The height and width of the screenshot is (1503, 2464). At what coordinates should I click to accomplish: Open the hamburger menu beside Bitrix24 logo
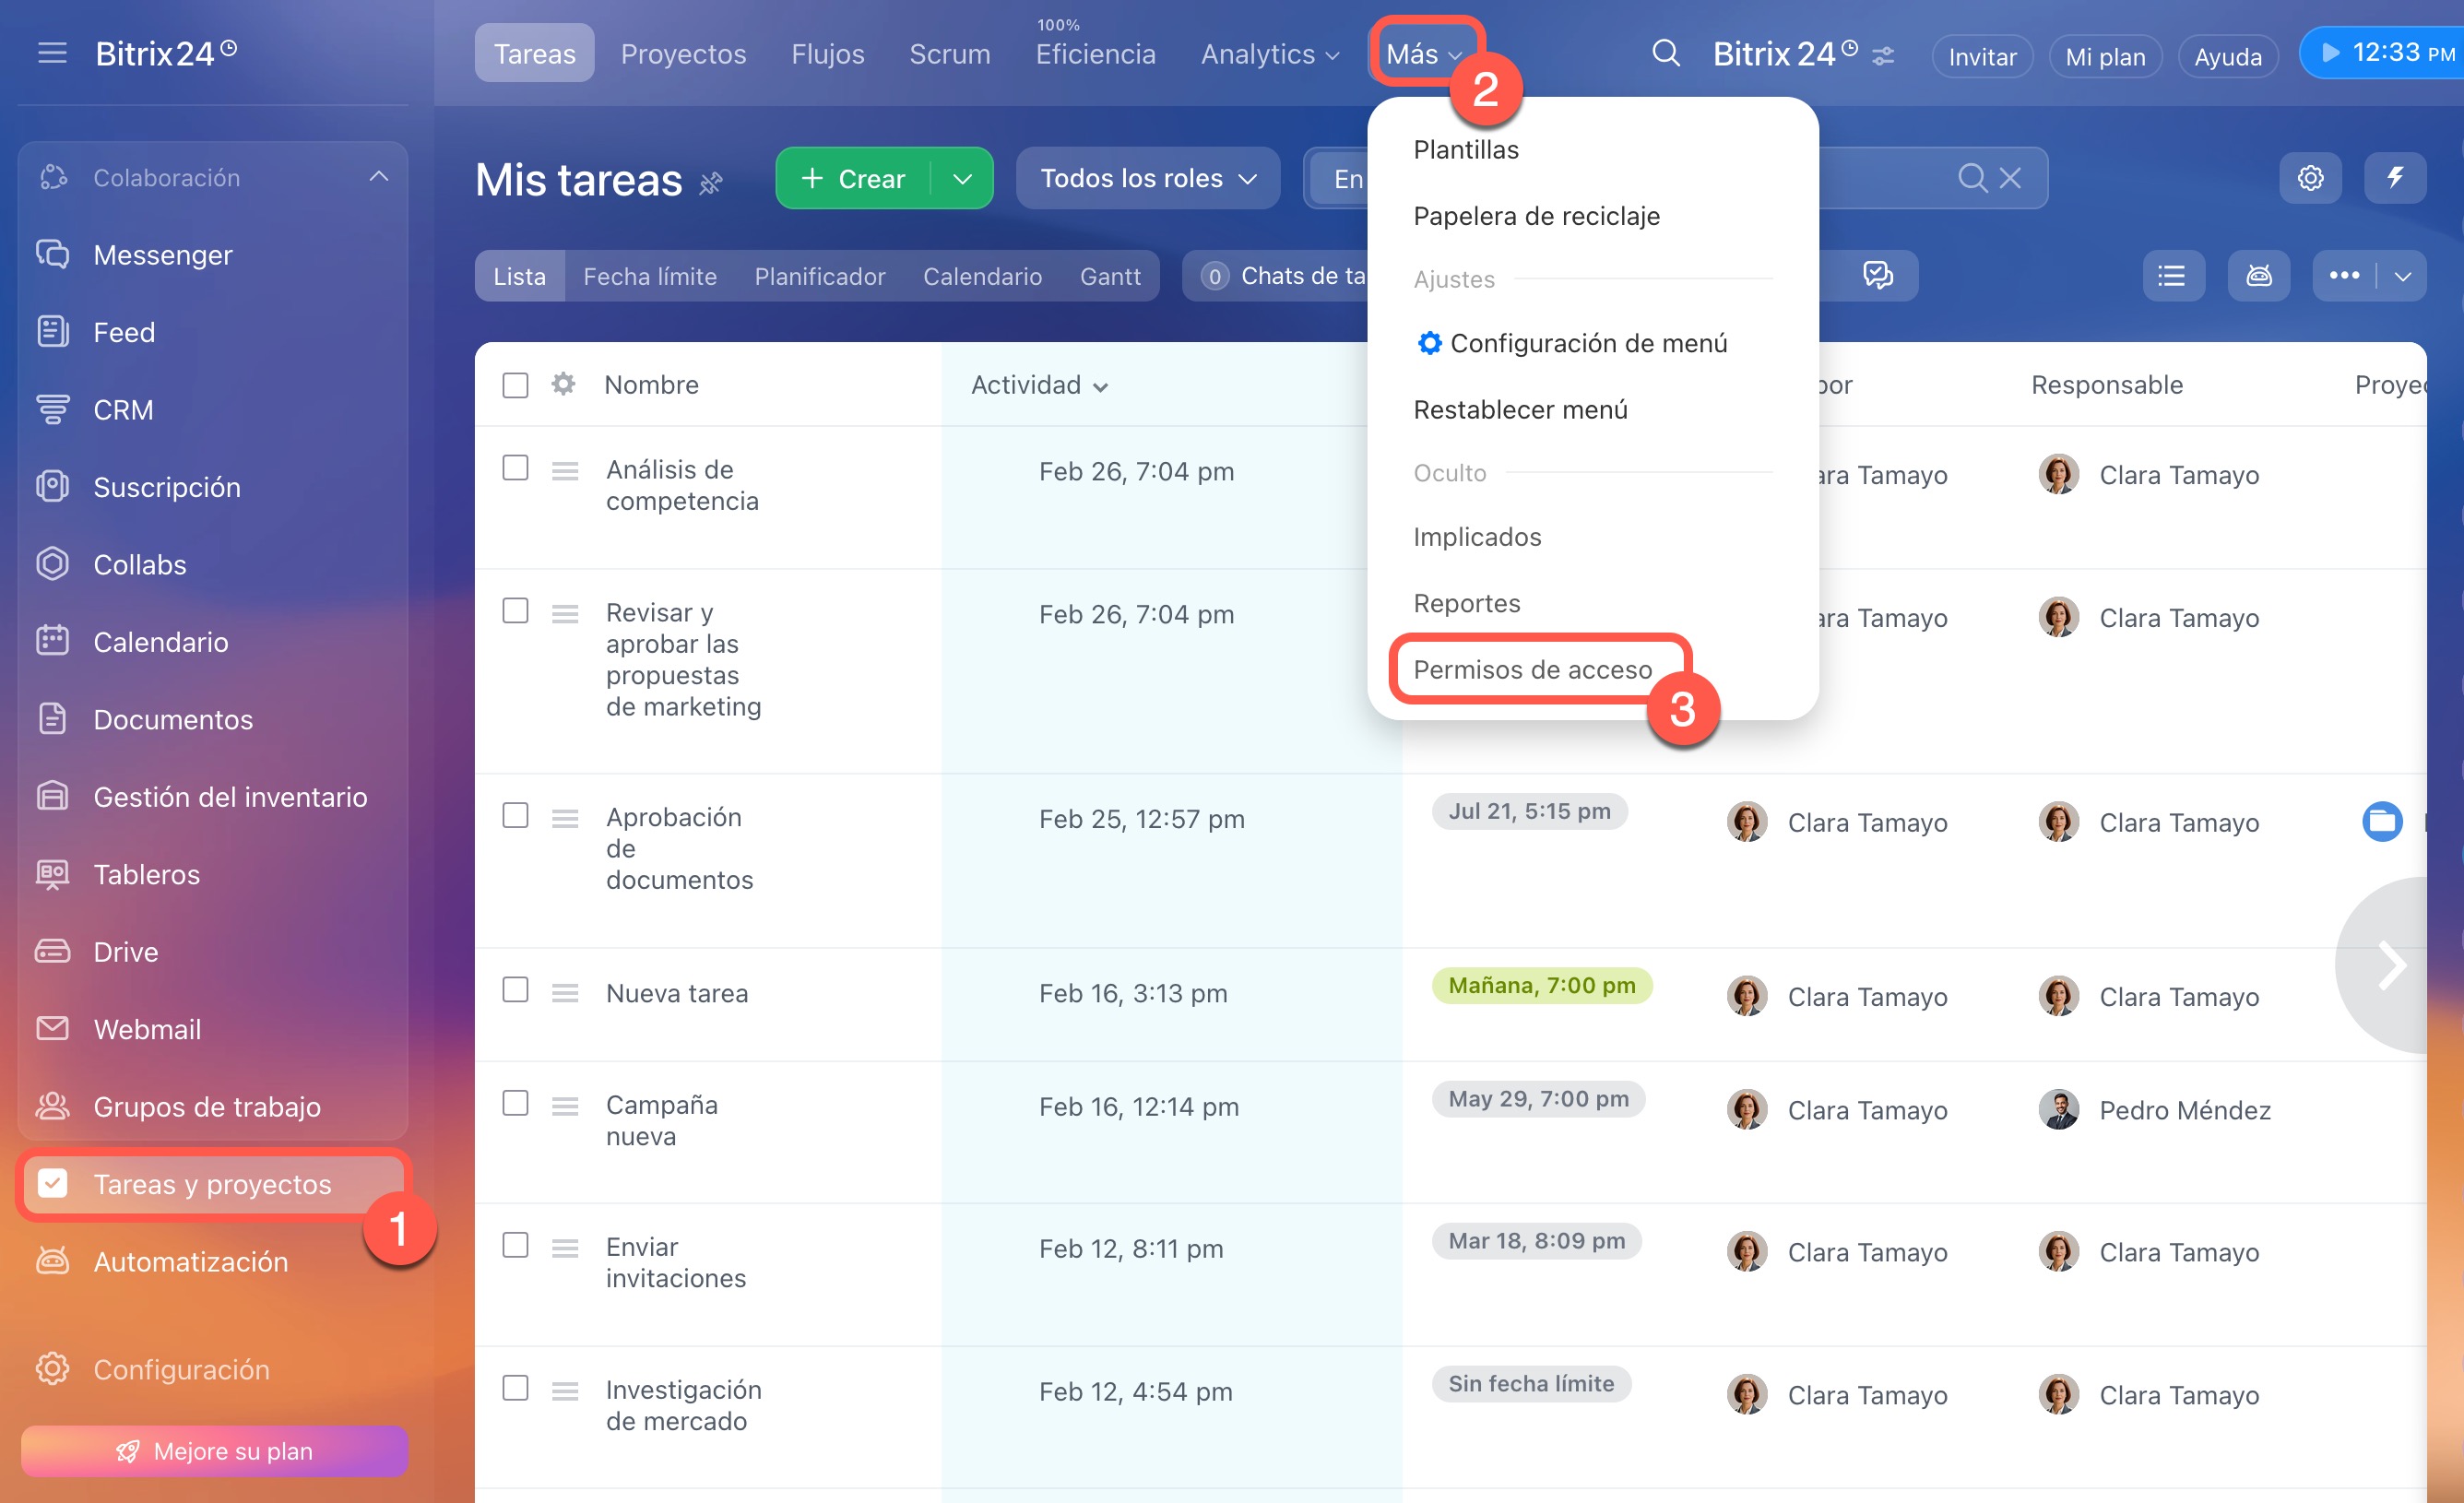point(52,53)
